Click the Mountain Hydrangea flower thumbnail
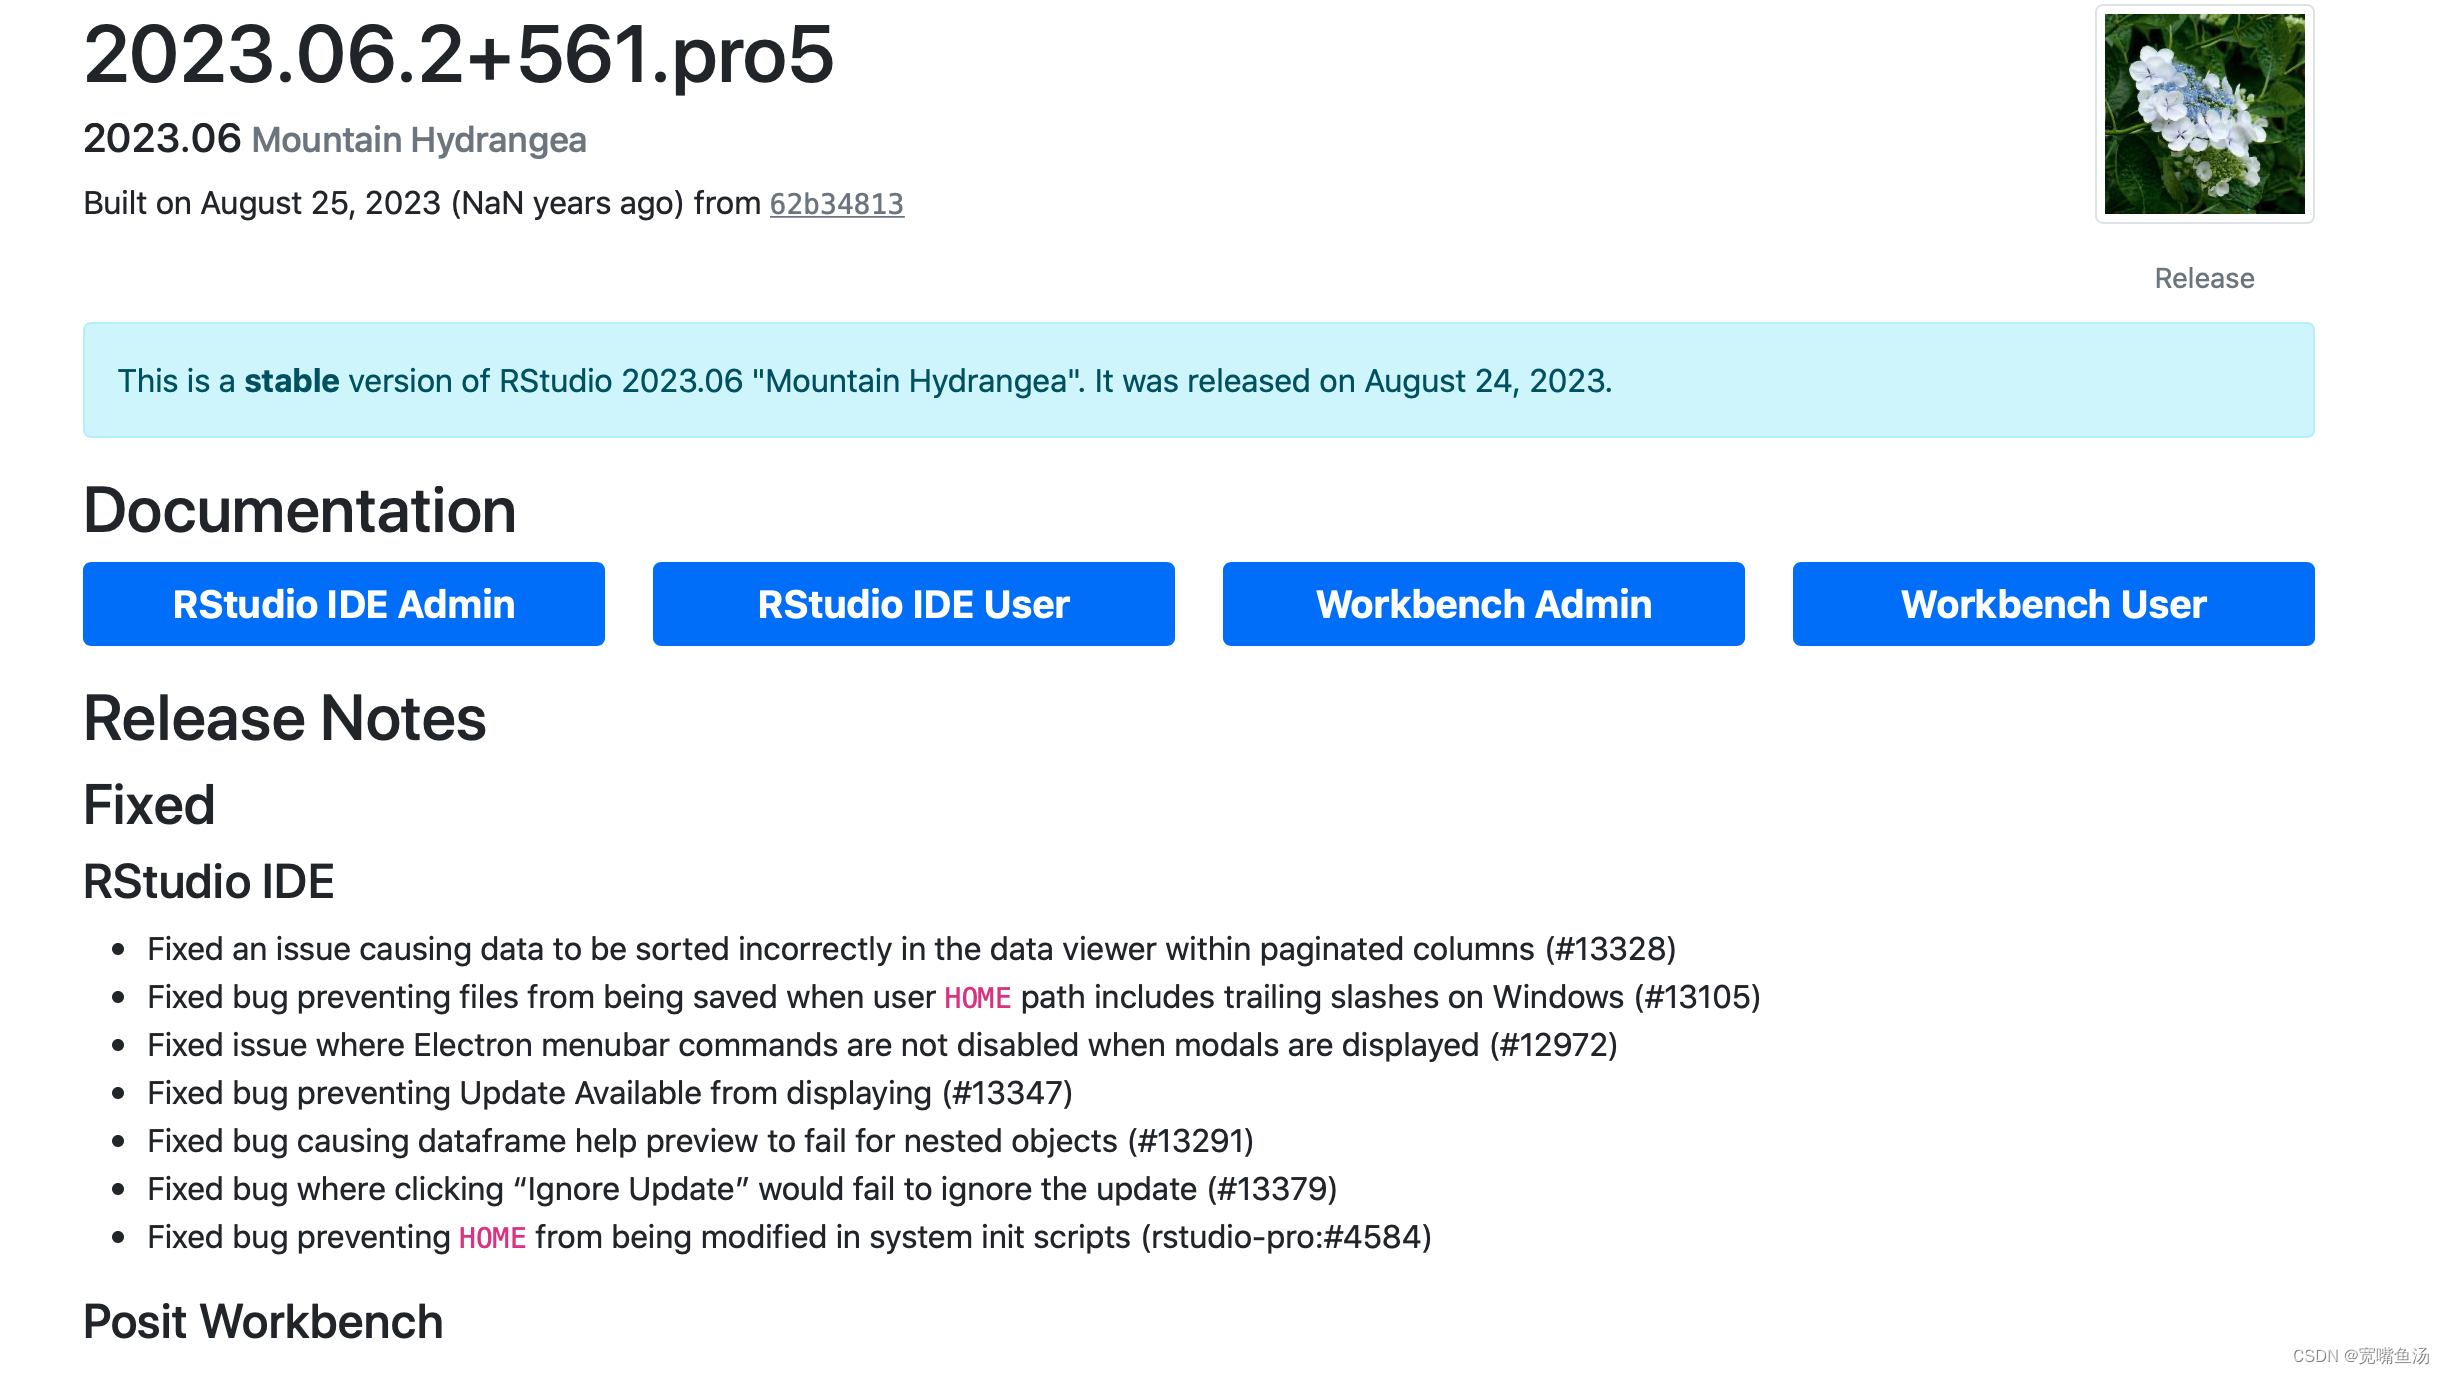The height and width of the screenshot is (1374, 2444). pyautogui.click(x=2204, y=114)
